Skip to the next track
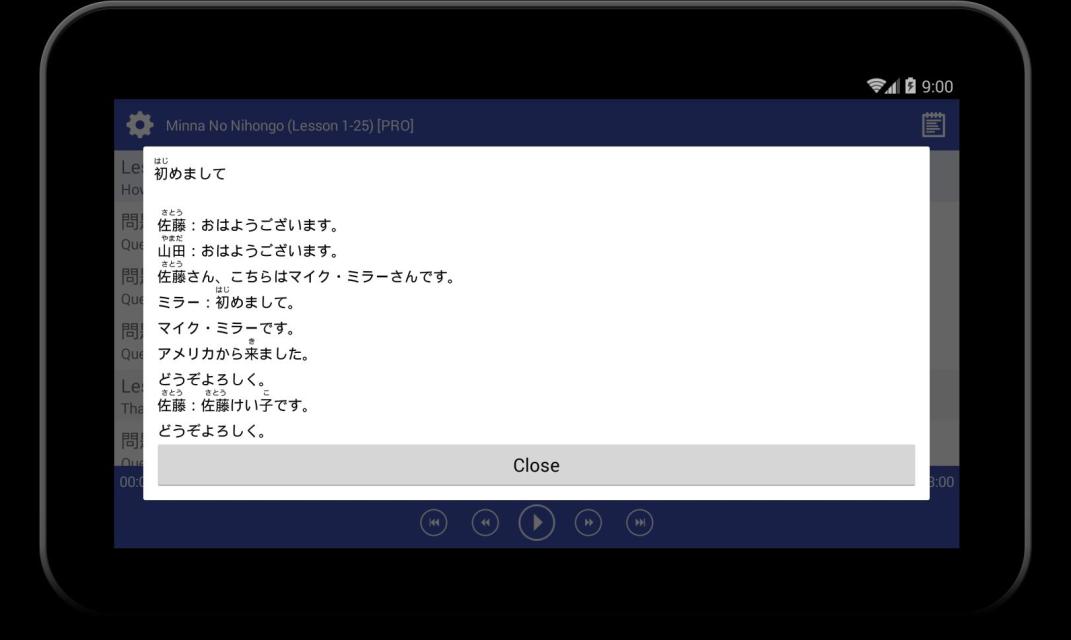This screenshot has width=1071, height=640. 638,522
